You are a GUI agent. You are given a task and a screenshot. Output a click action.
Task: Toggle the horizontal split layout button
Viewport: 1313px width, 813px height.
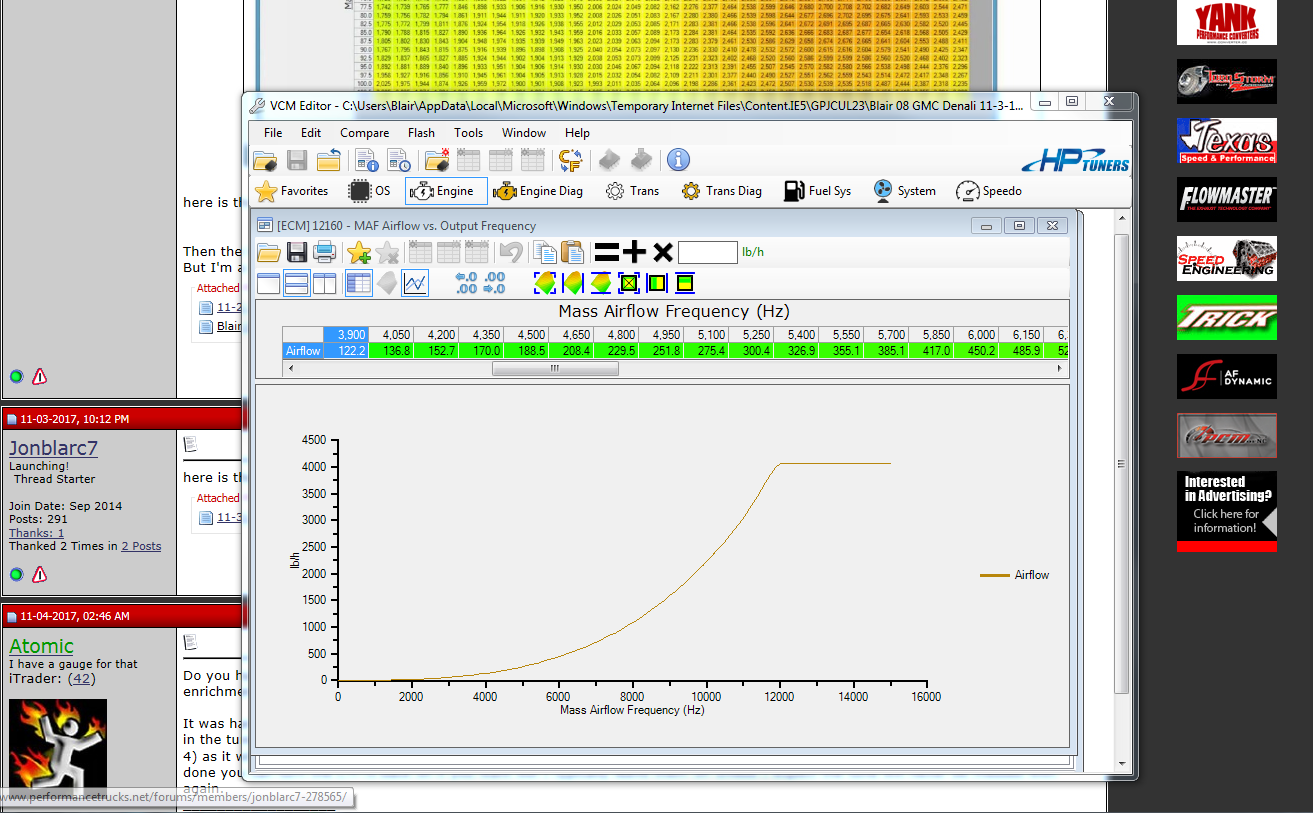pos(297,284)
